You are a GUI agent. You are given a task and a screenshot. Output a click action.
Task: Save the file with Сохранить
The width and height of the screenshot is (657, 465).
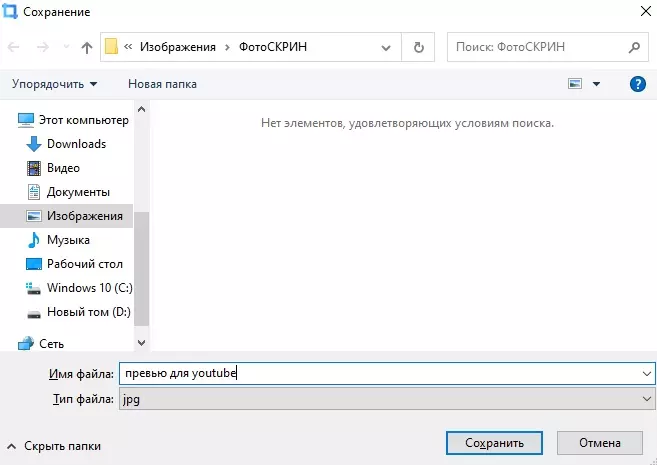pos(494,443)
